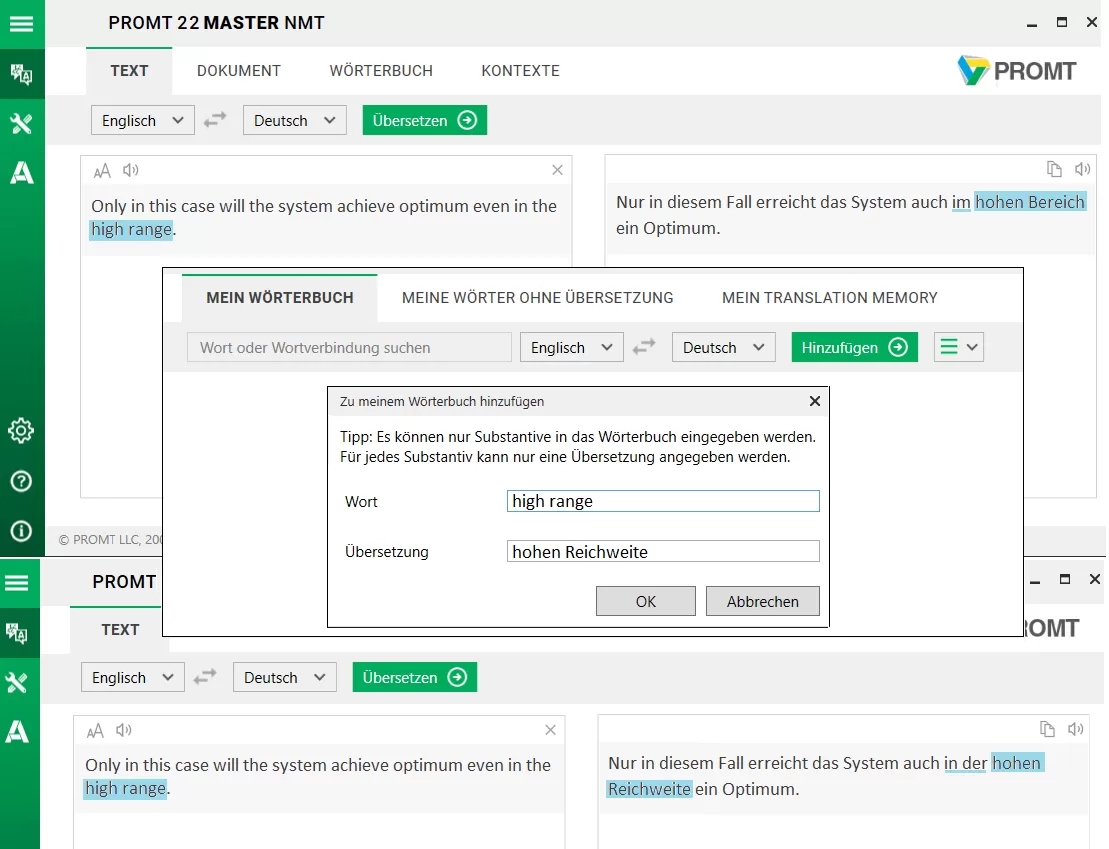Open MEIN TRANSLATION MEMORY tab
The height and width of the screenshot is (849, 1109).
click(x=830, y=298)
